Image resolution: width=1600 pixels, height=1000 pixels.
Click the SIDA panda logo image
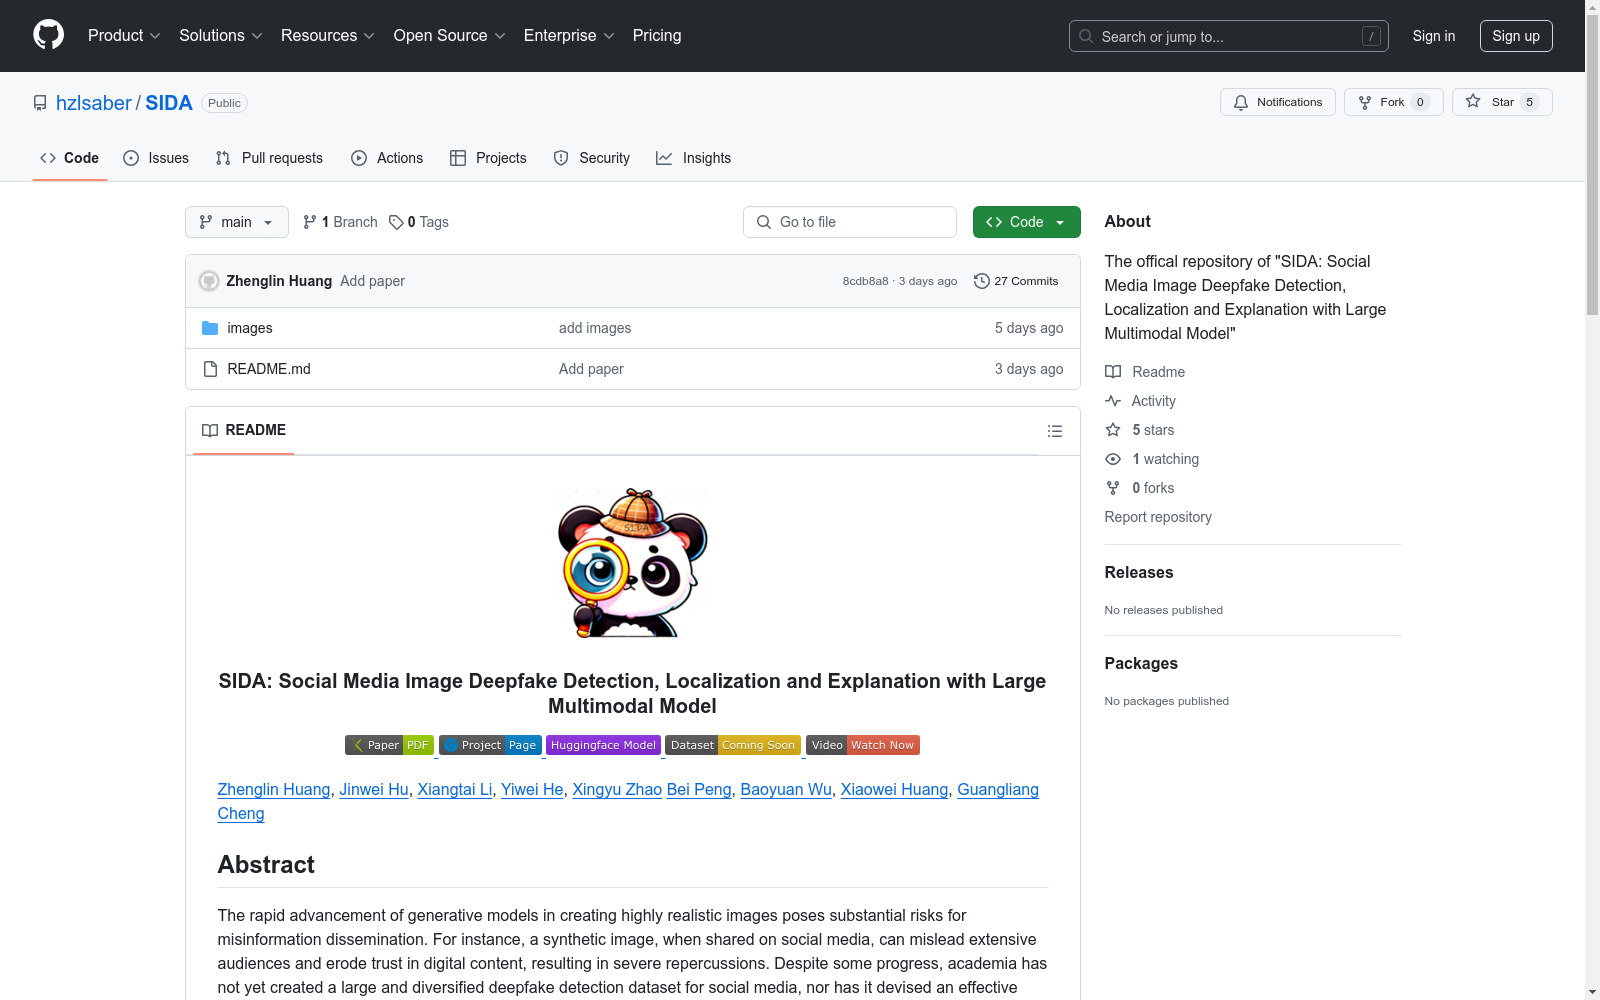click(x=633, y=563)
